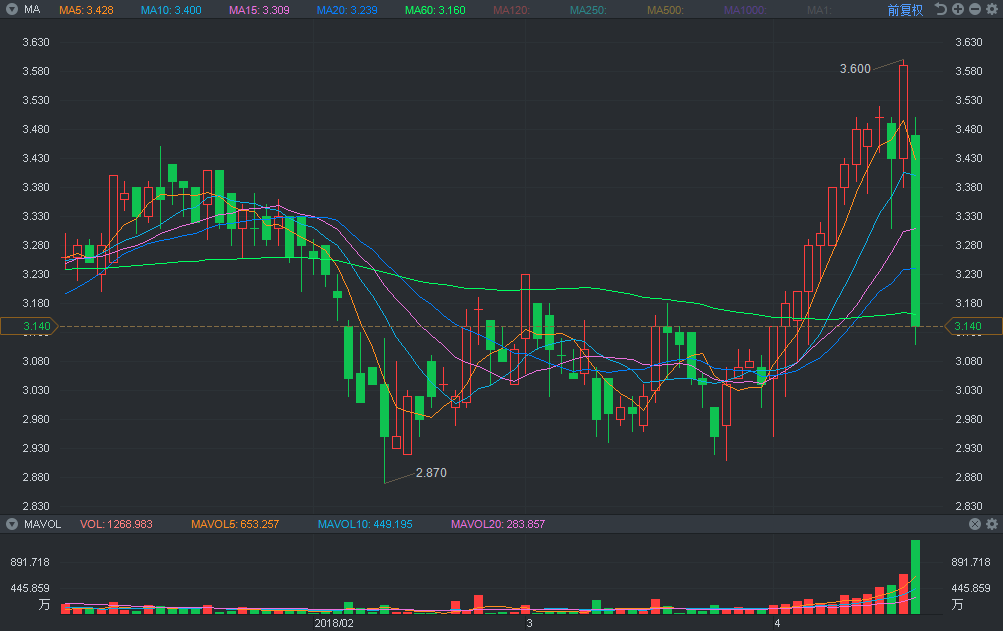Click the 2.870 low price annotation
This screenshot has width=1003, height=631.
pos(431,473)
